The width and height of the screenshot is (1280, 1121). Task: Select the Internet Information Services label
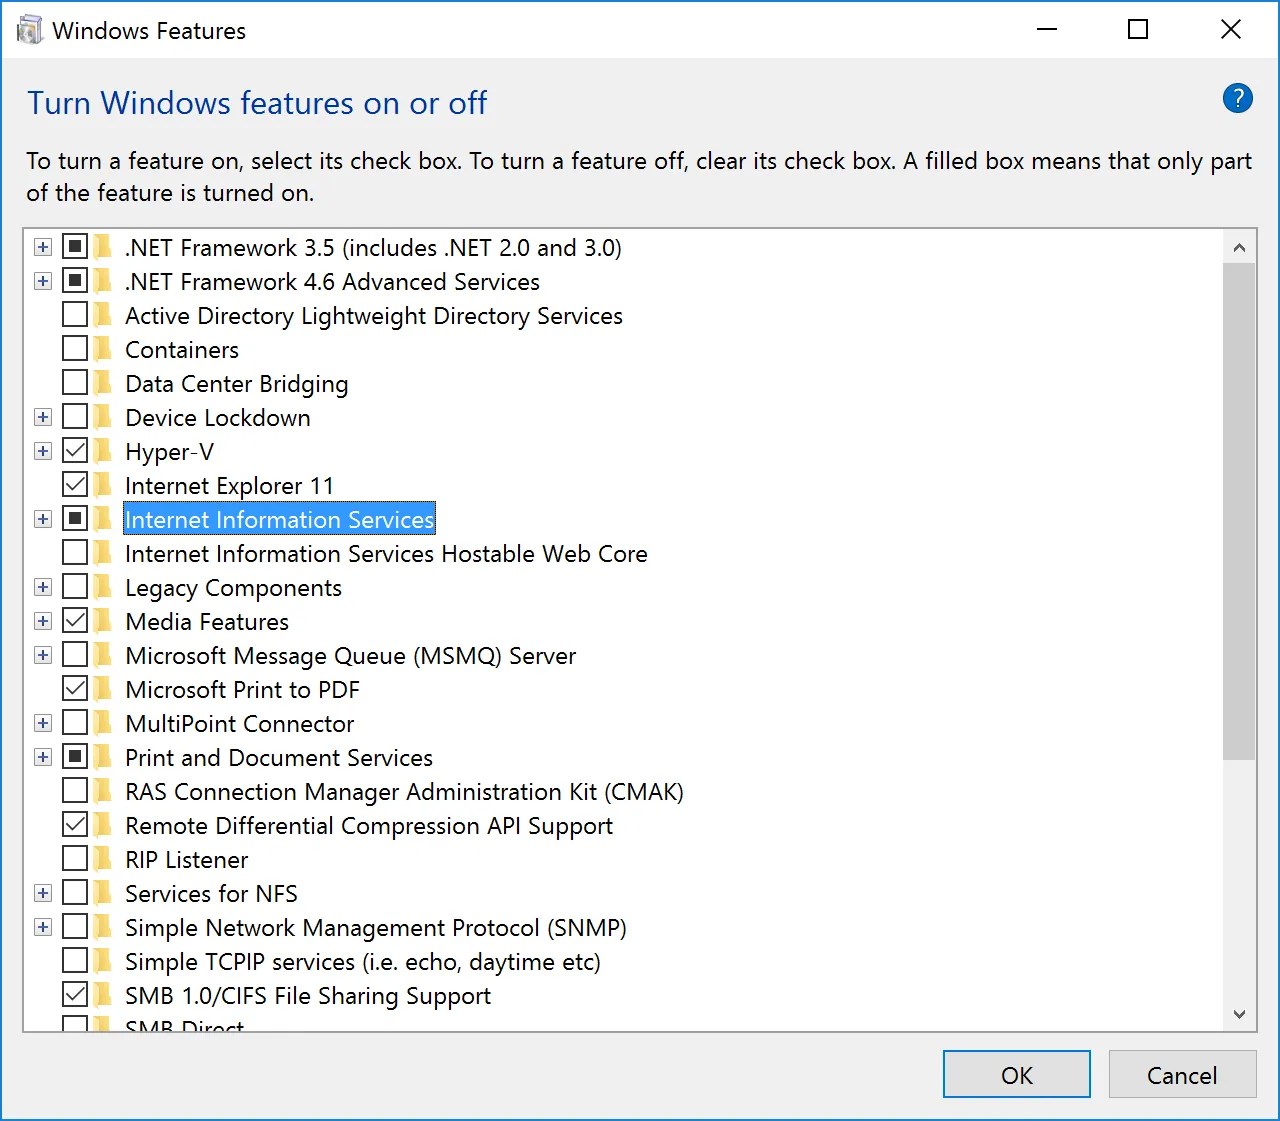[279, 519]
